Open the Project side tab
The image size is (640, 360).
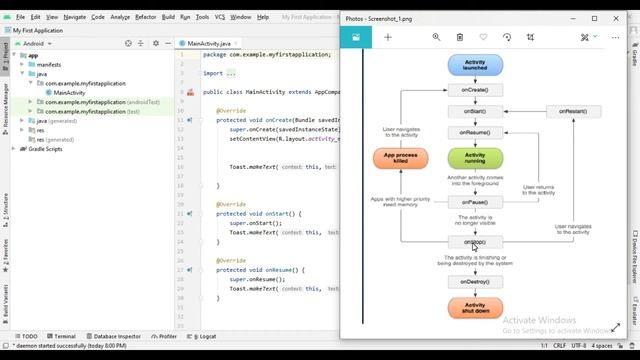pos(5,57)
